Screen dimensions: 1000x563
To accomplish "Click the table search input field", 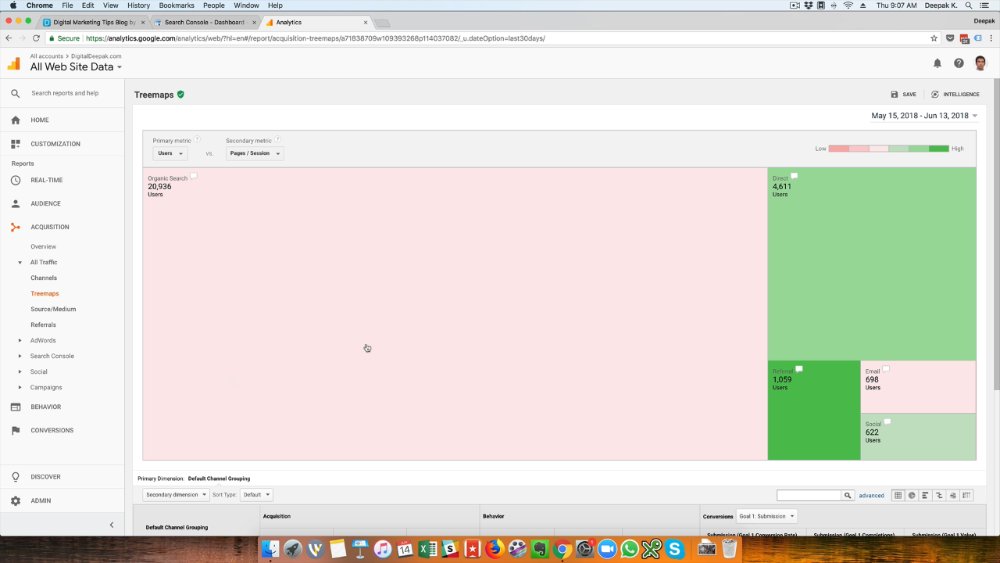I will pyautogui.click(x=809, y=495).
